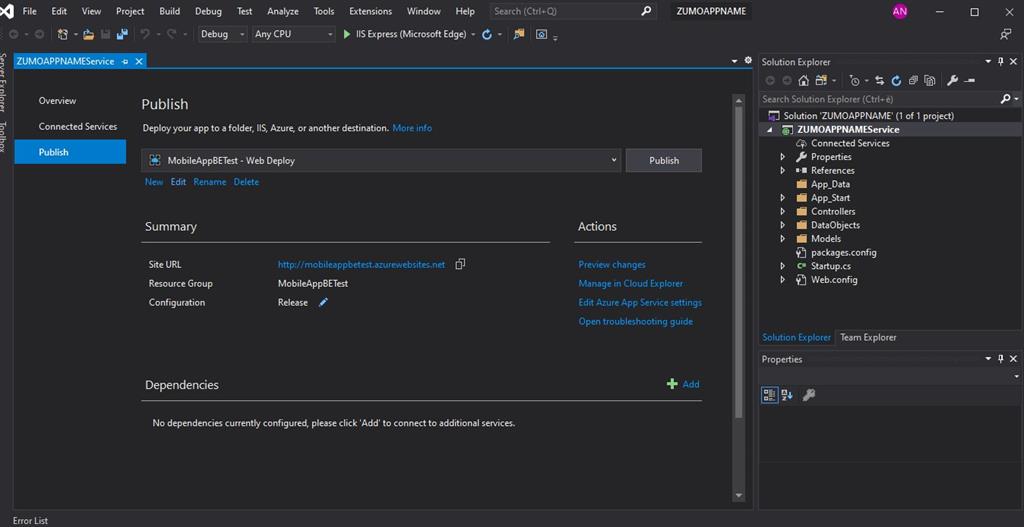Screen dimensions: 1024x527
Task: Click the Preview changes link
Action: (612, 264)
